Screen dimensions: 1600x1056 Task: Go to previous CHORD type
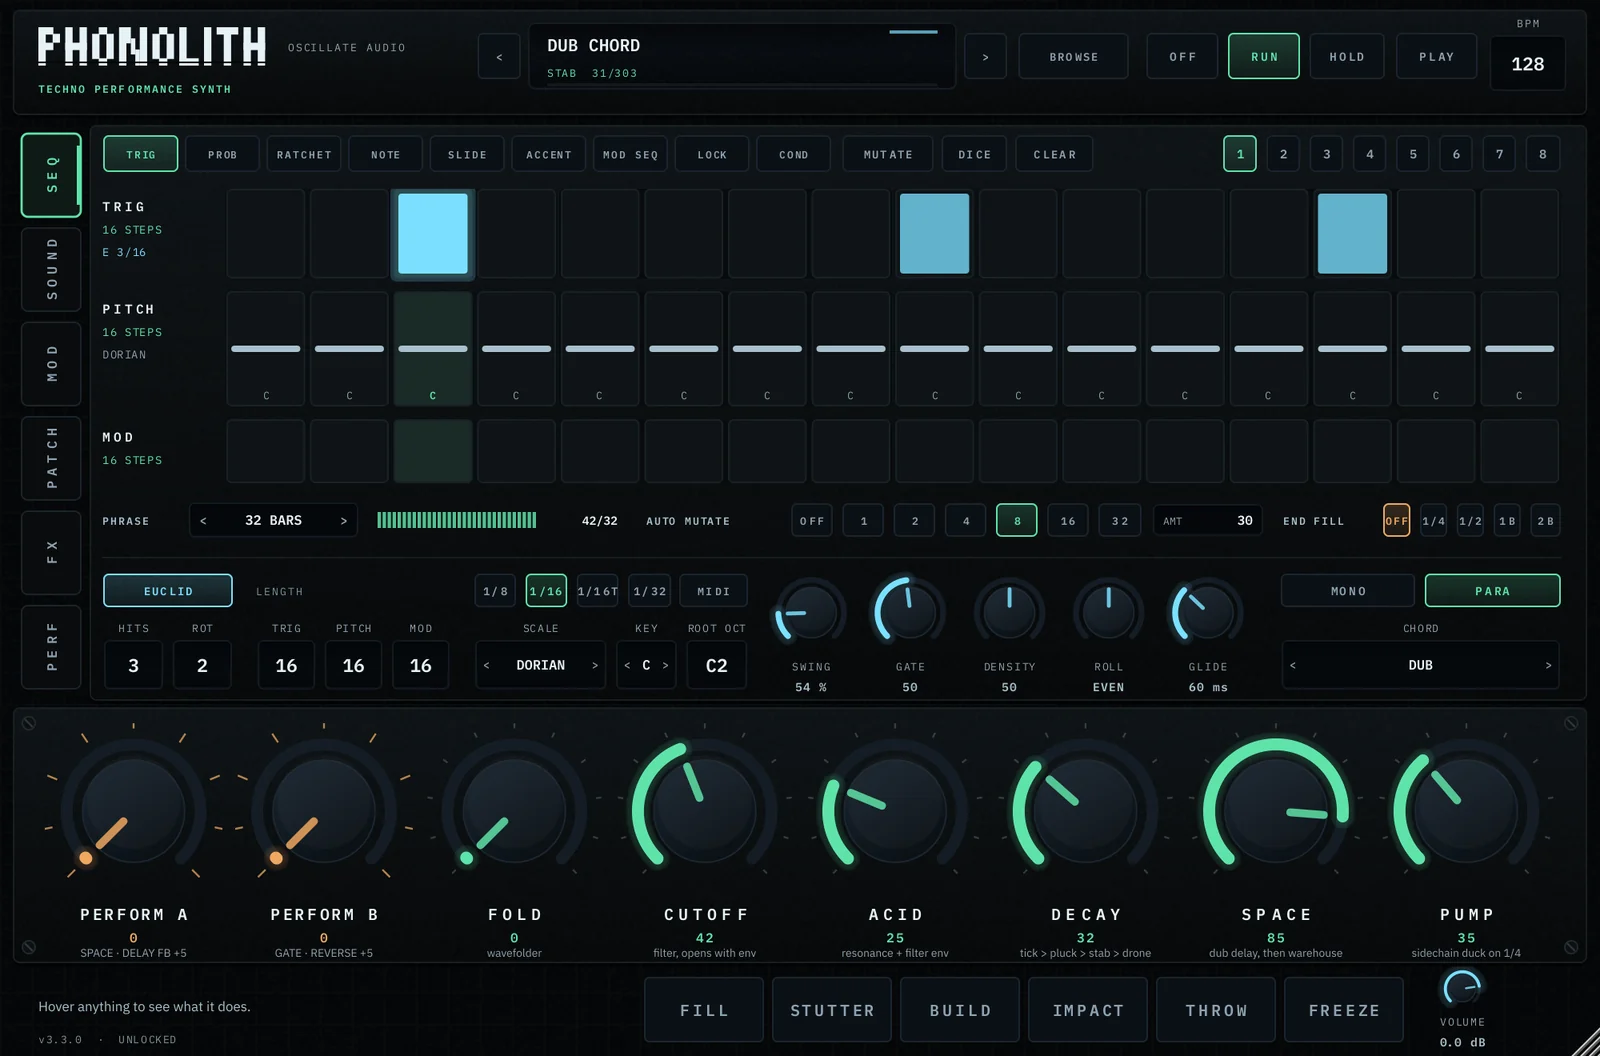[1293, 665]
